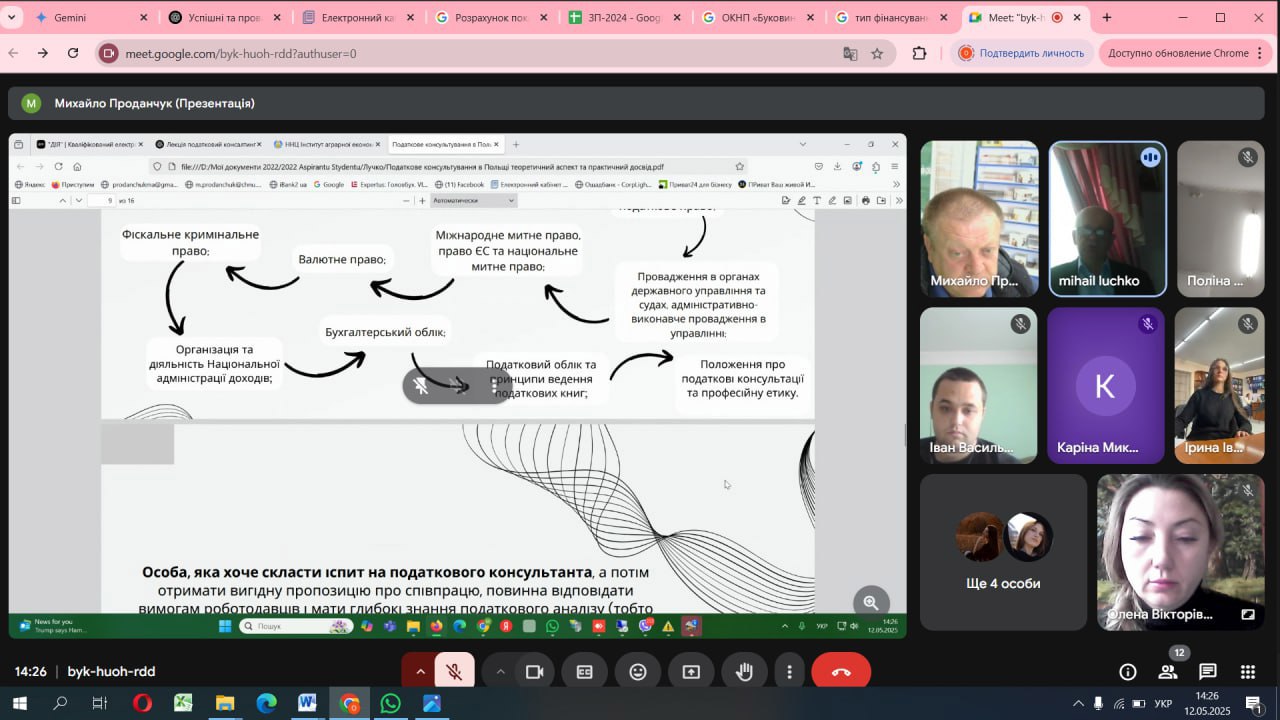Show the participants list with 12 badge
Image resolution: width=1280 pixels, height=720 pixels.
[1167, 670]
